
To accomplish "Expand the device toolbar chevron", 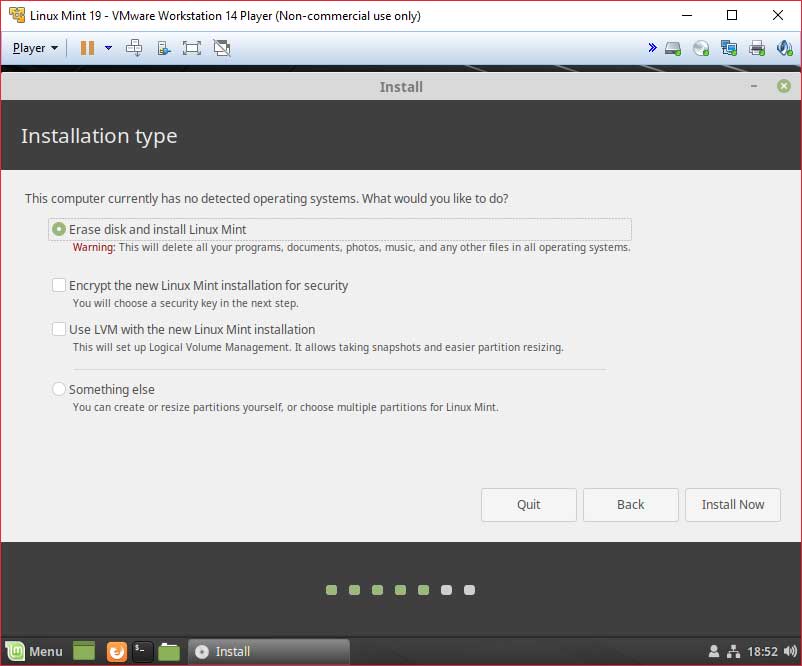I will click(652, 48).
